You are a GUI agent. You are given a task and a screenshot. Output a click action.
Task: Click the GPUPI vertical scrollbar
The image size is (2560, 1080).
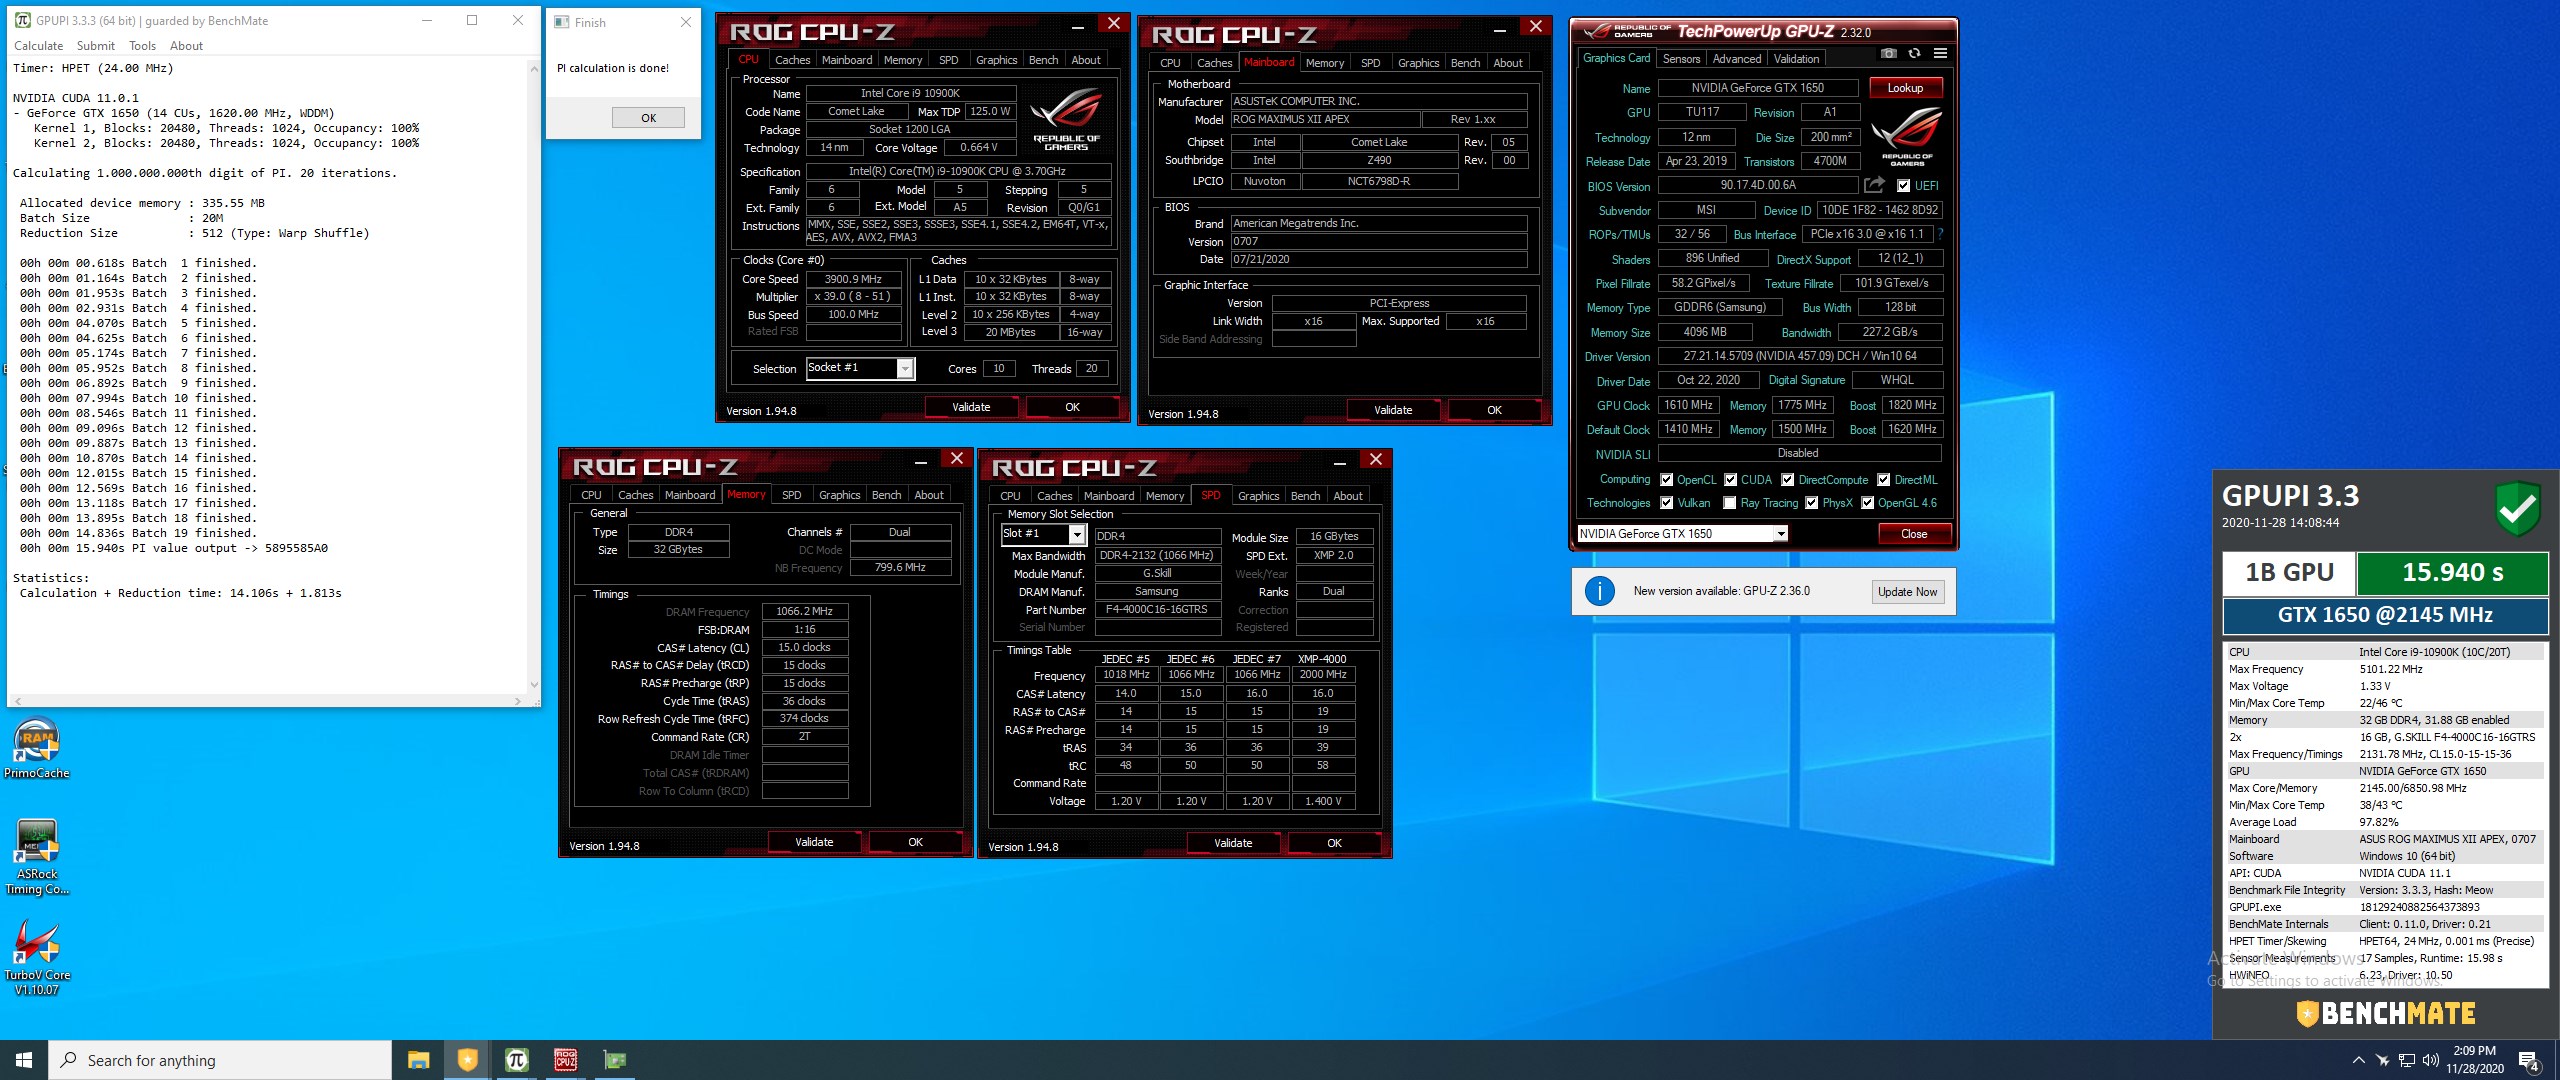[533, 377]
